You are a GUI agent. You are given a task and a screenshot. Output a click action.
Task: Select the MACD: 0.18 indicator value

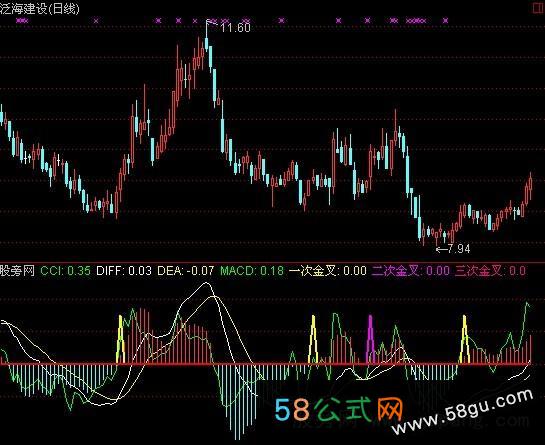[252, 271]
